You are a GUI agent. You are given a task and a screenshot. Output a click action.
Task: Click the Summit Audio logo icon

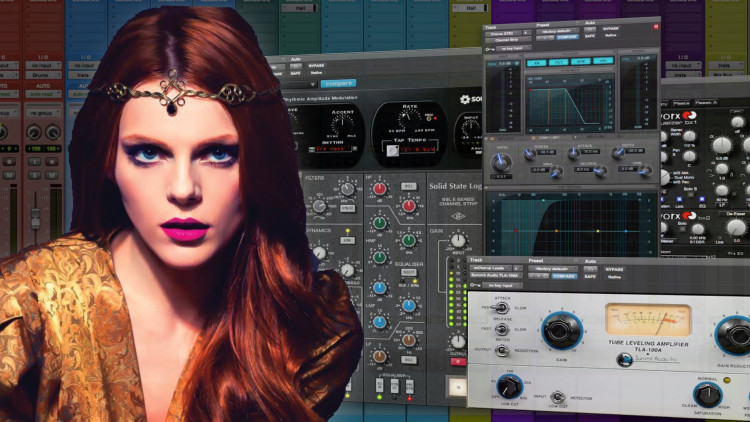click(x=624, y=360)
